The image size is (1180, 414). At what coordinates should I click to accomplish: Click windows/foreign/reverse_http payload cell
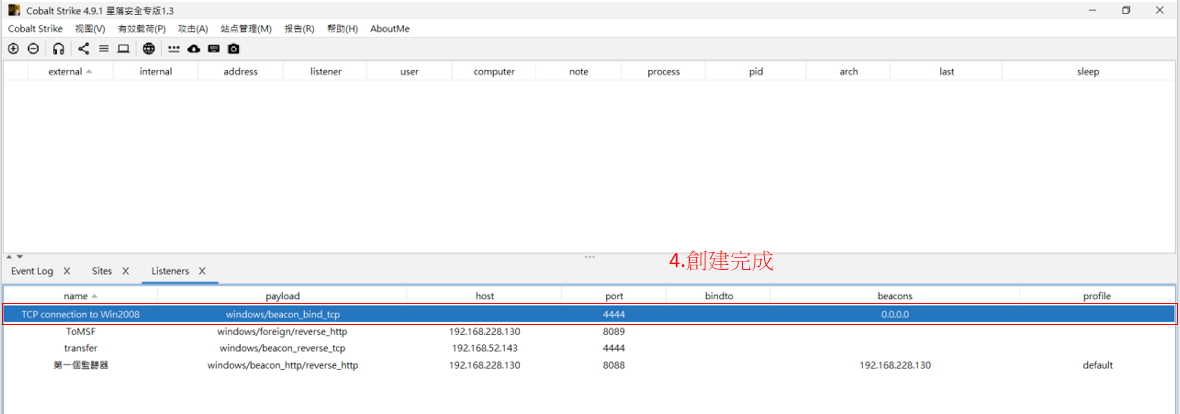tap(282, 331)
